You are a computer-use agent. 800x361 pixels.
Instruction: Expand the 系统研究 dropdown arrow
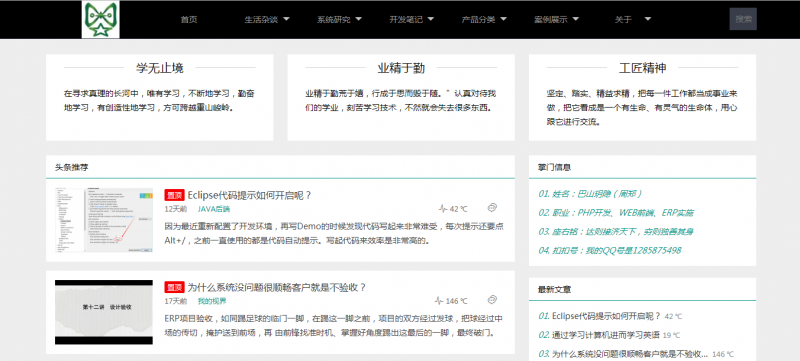click(x=359, y=19)
